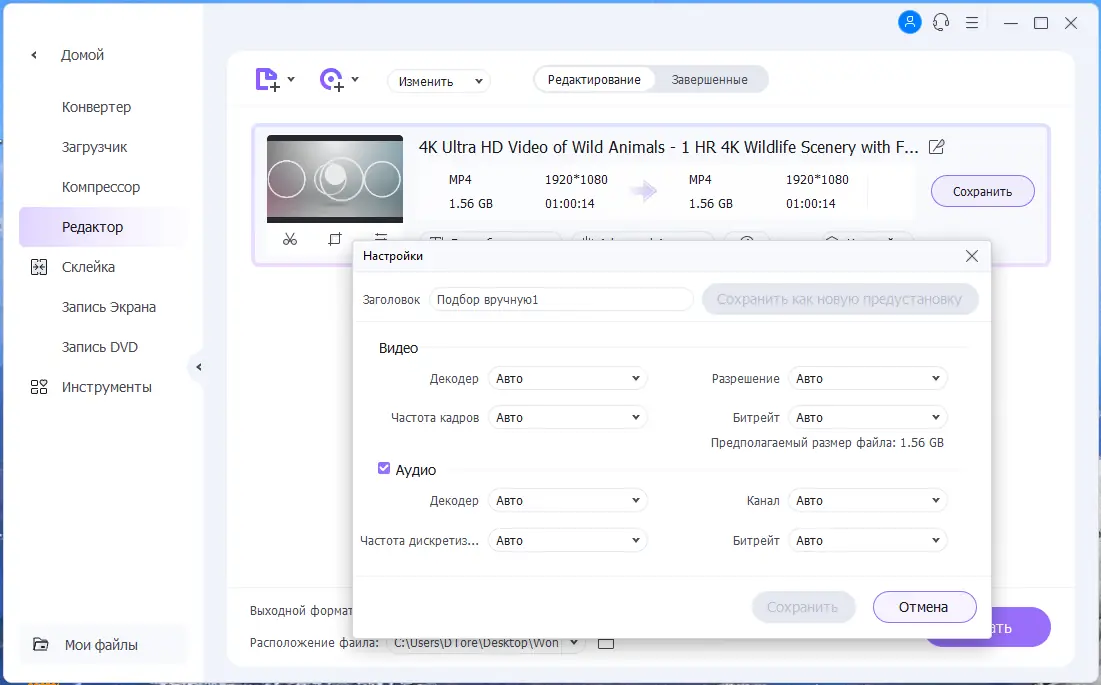Viewport: 1101px width, 685px height.
Task: Open Конвертер in the sidebar
Action: coord(96,107)
